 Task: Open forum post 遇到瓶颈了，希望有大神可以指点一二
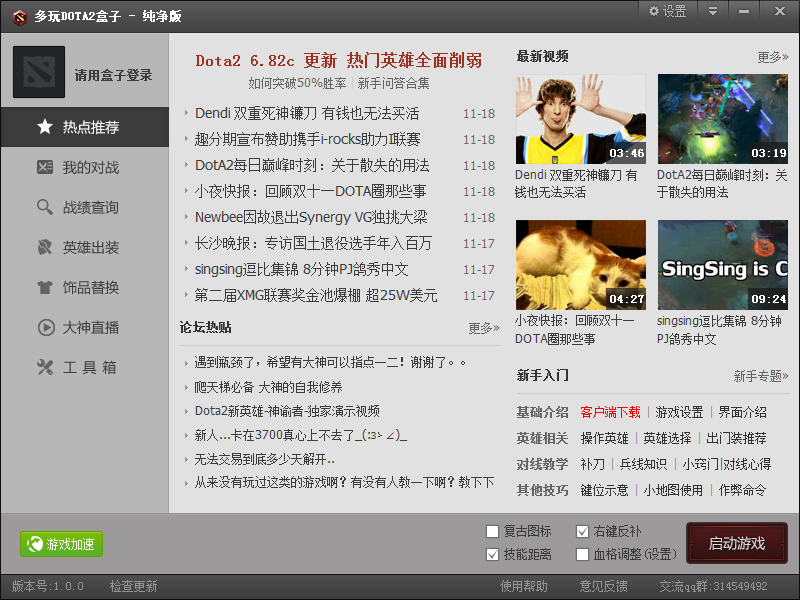[330, 362]
